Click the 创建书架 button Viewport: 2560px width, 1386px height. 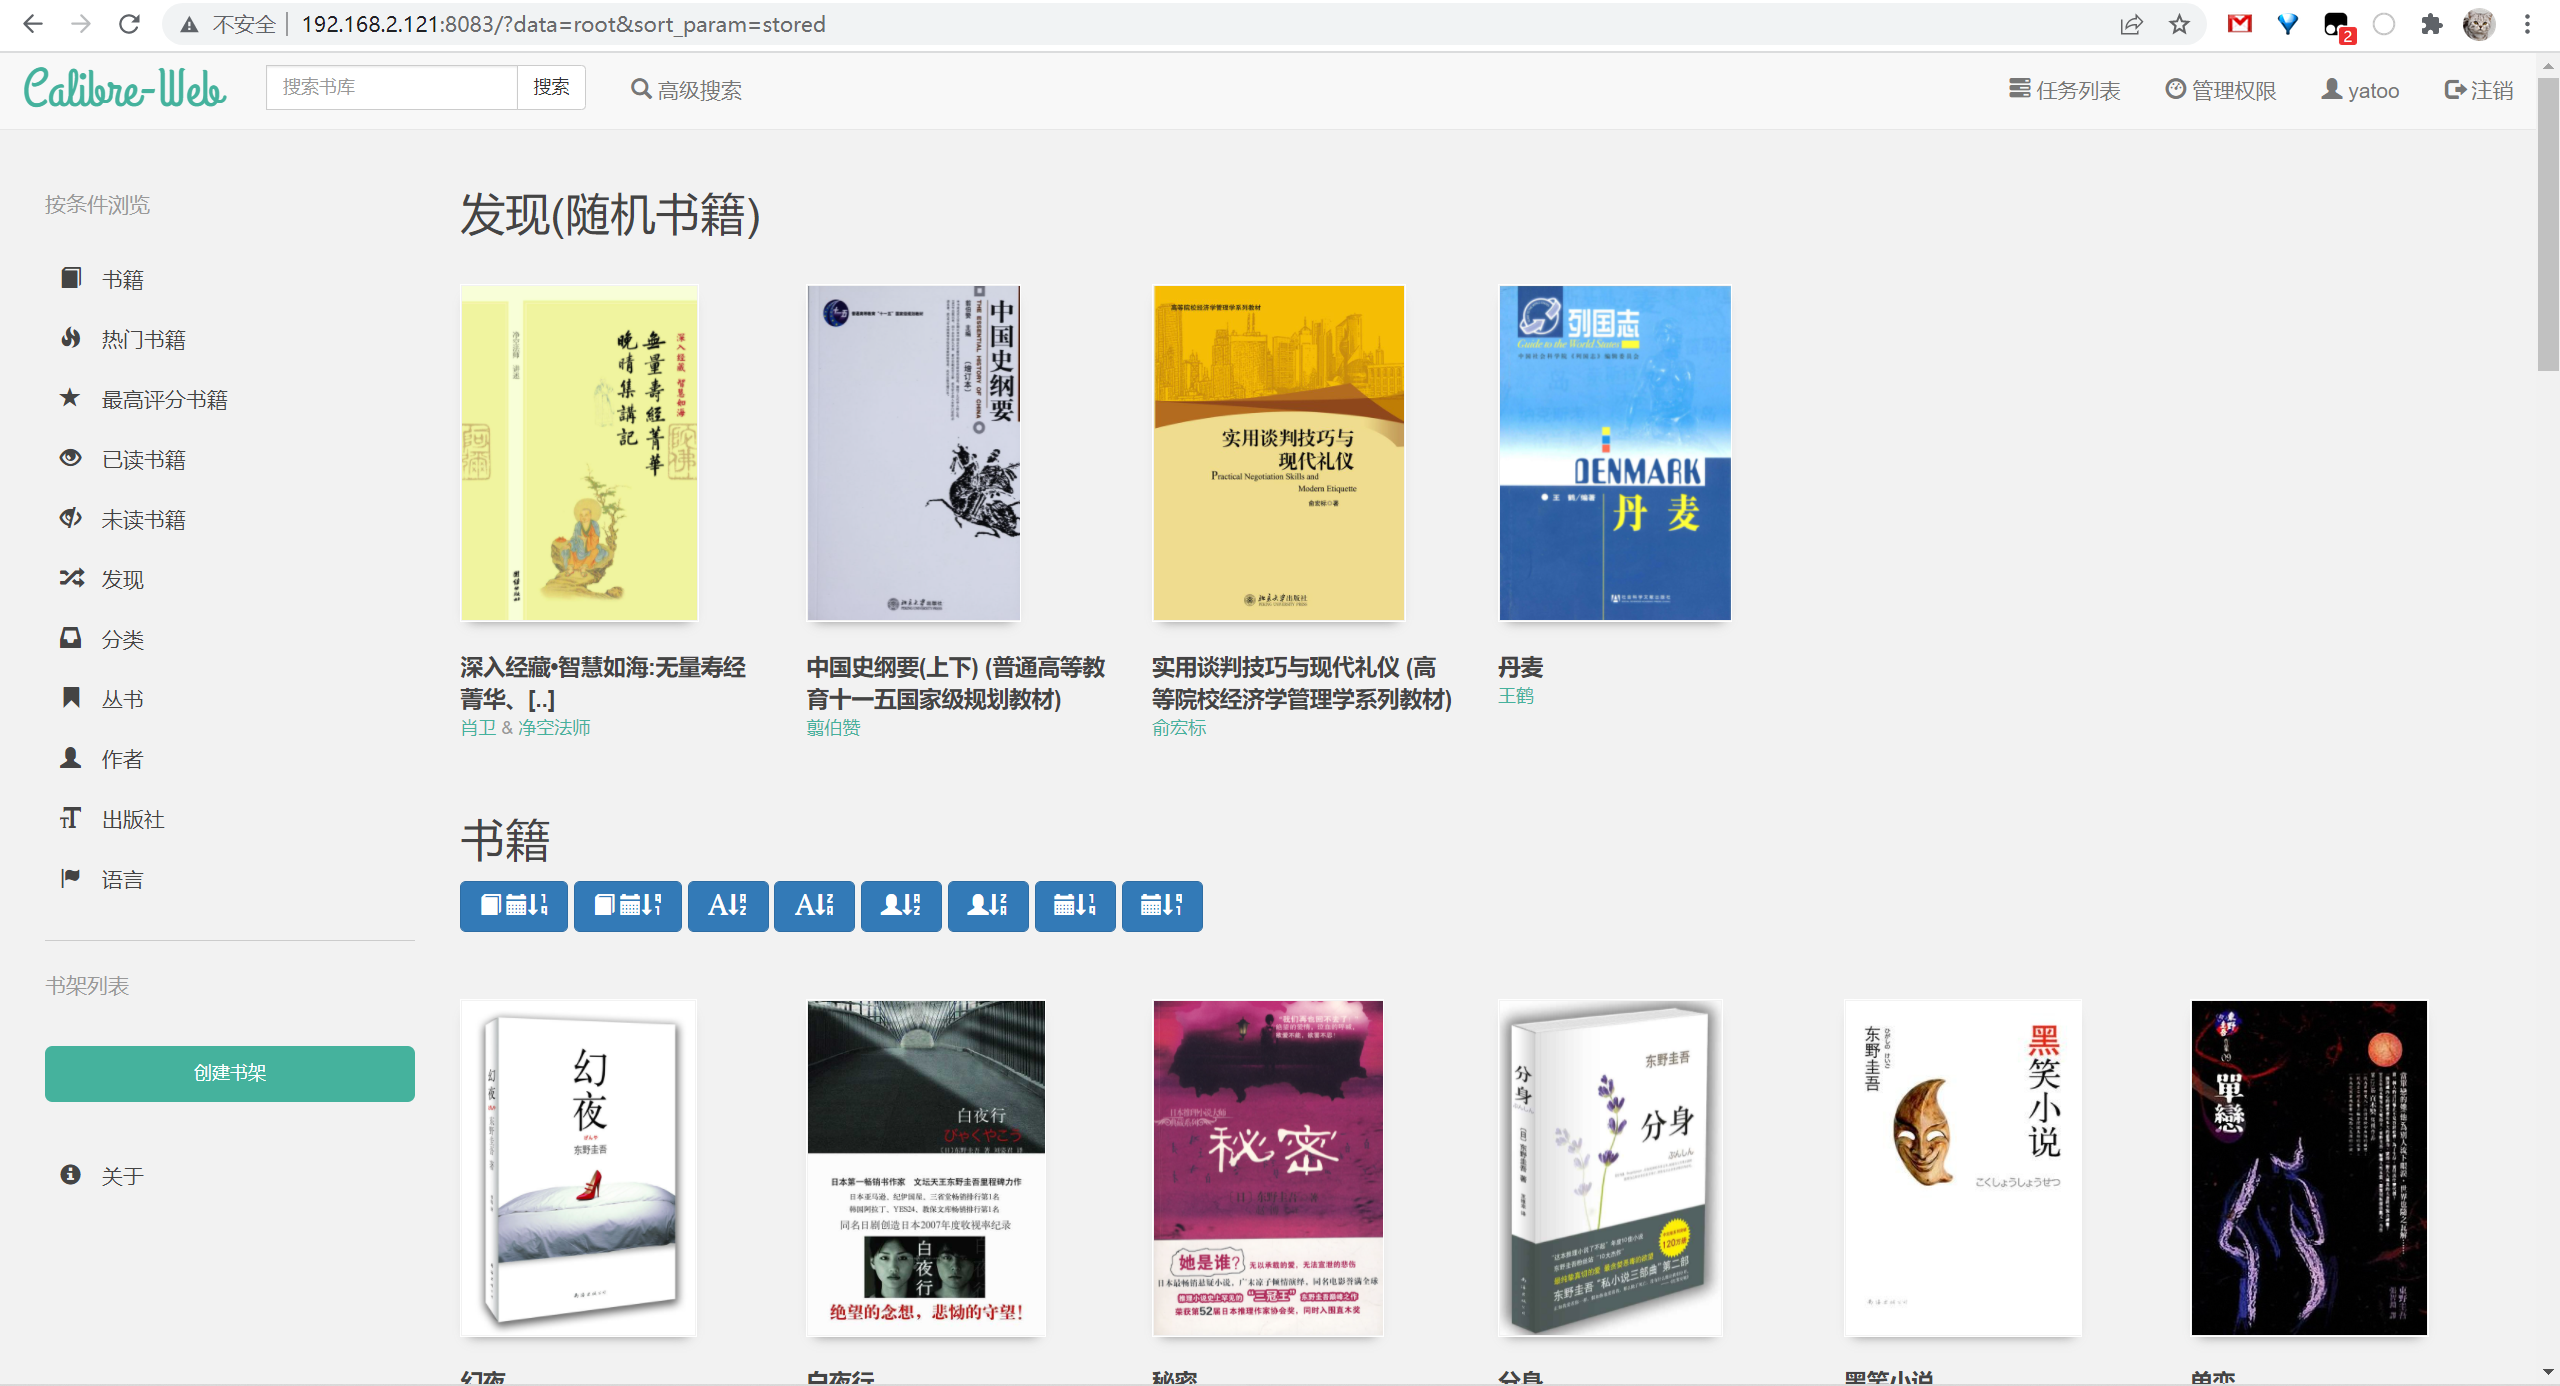pos(229,1073)
